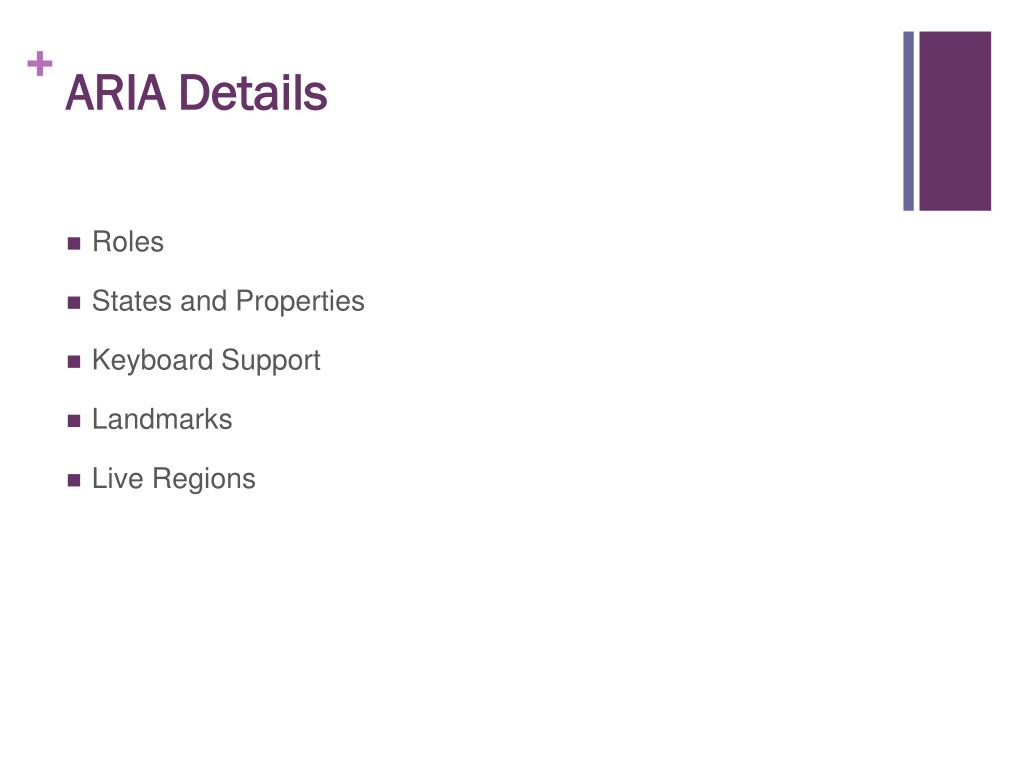Click the word States in the second bullet
The height and width of the screenshot is (768, 1024).
(x=132, y=301)
